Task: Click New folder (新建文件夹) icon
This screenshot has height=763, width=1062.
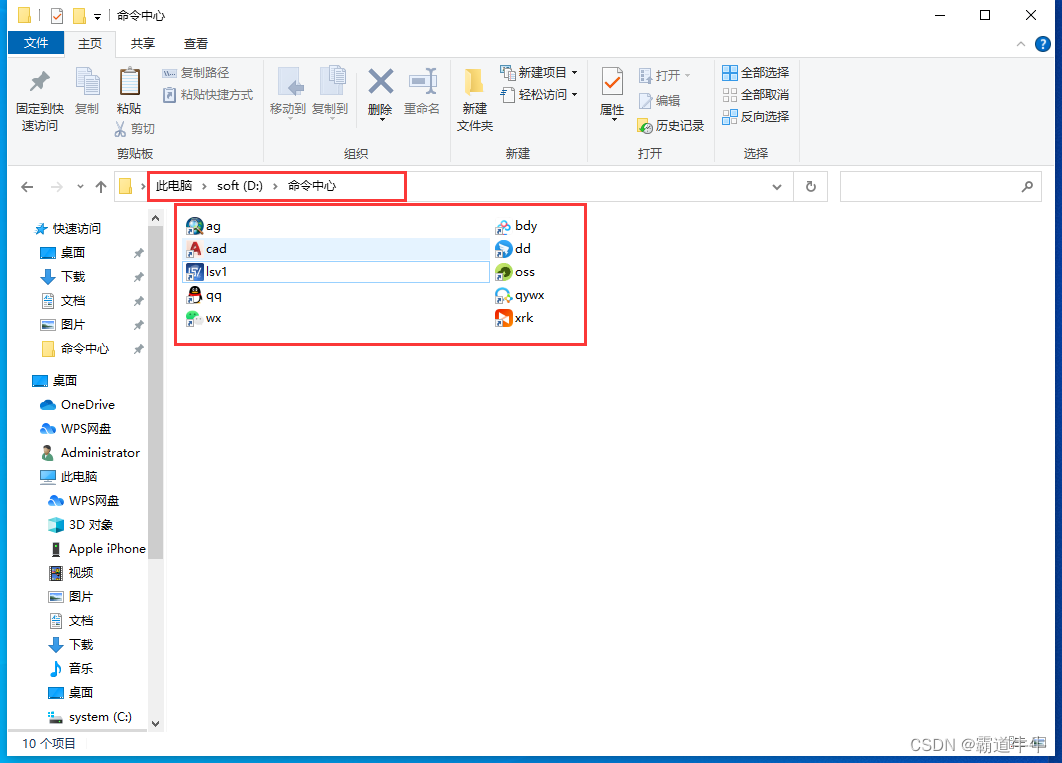Action: [474, 82]
